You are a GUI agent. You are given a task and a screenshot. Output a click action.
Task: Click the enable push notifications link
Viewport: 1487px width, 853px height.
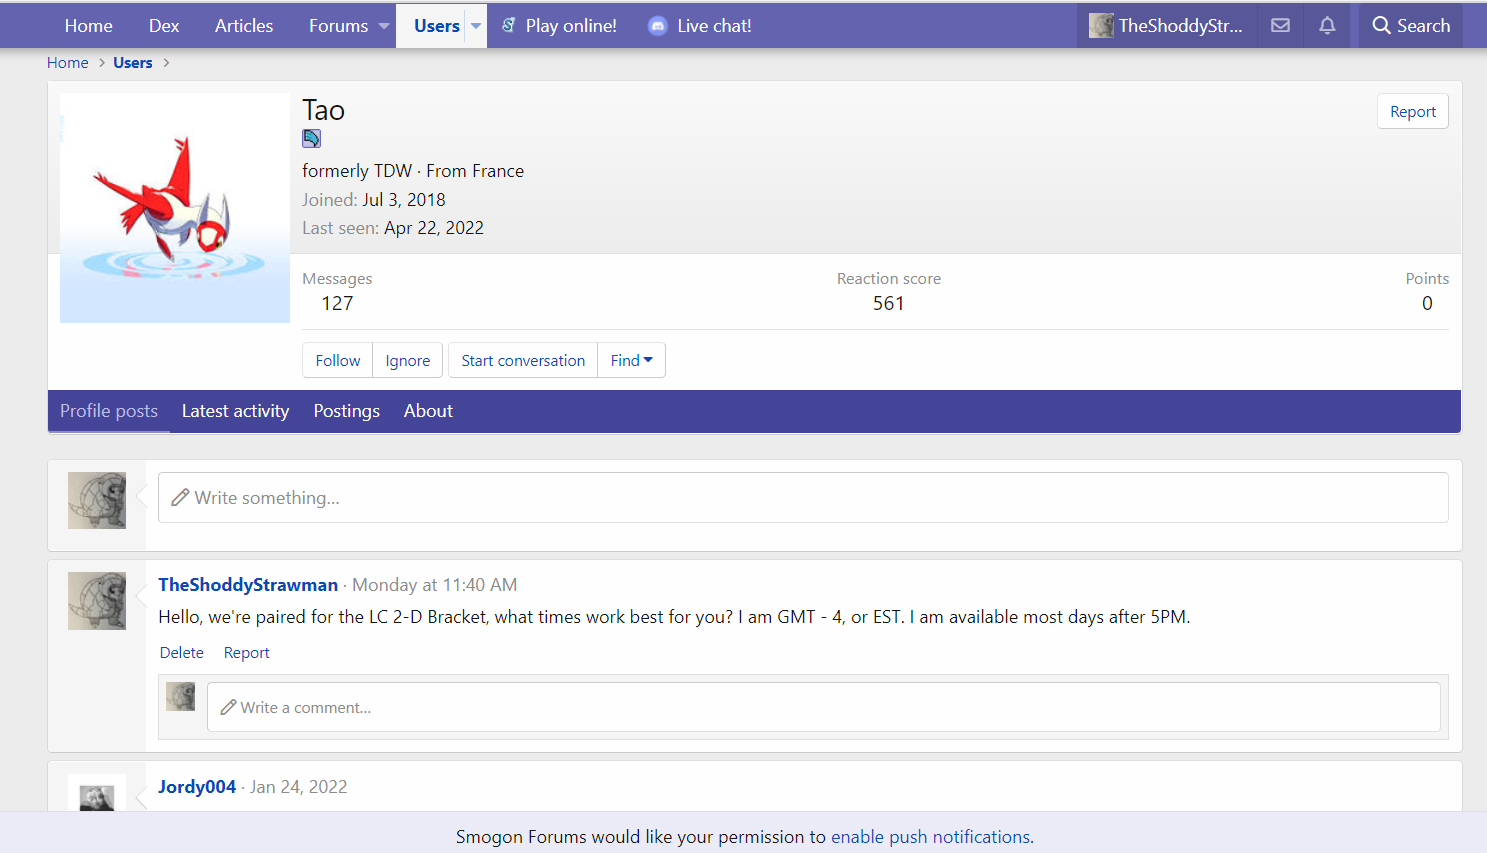[x=930, y=837]
